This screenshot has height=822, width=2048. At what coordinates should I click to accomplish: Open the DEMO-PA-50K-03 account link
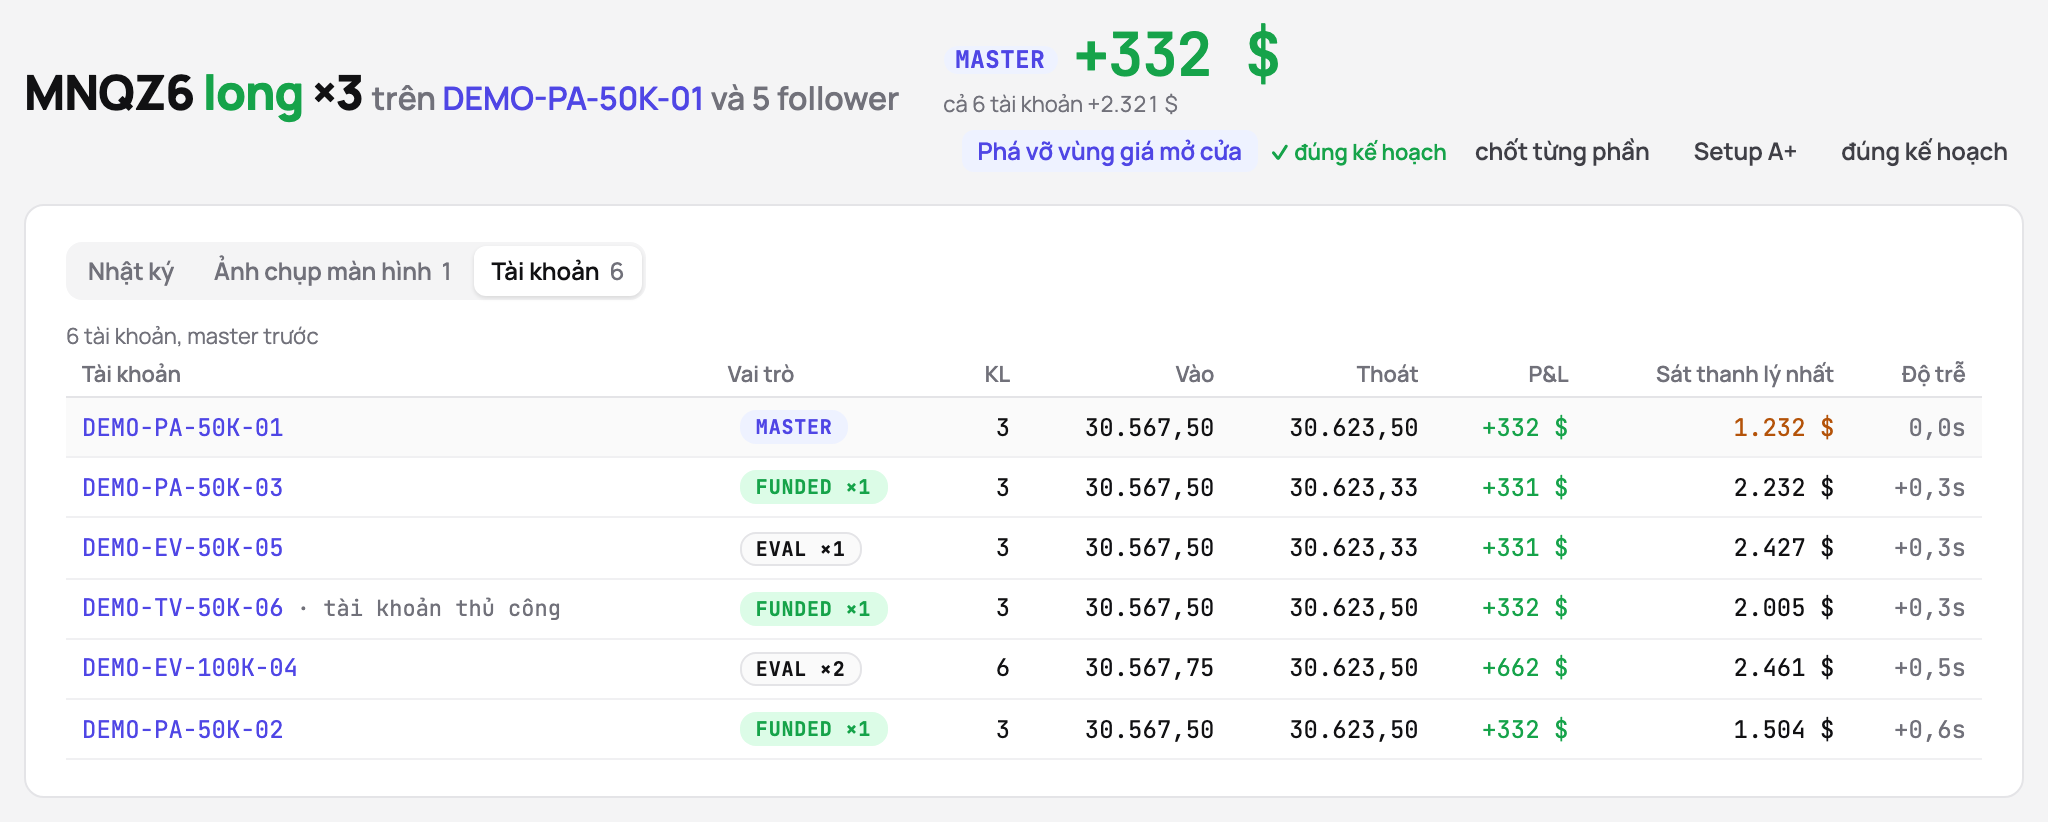click(x=183, y=488)
